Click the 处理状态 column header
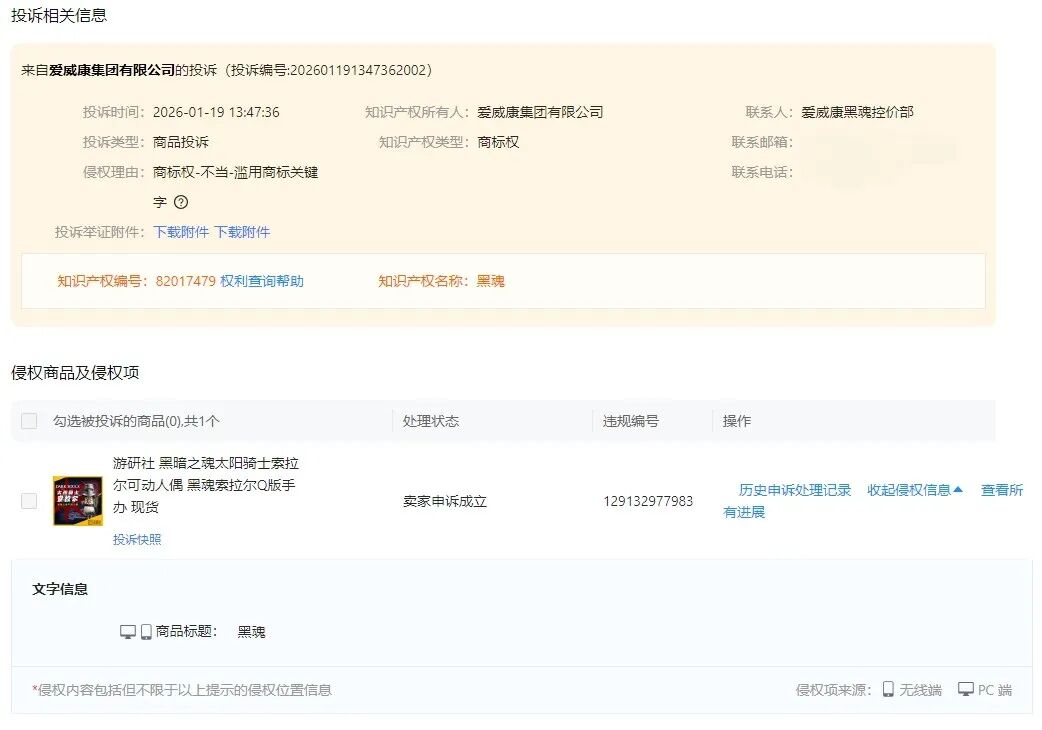 point(431,421)
